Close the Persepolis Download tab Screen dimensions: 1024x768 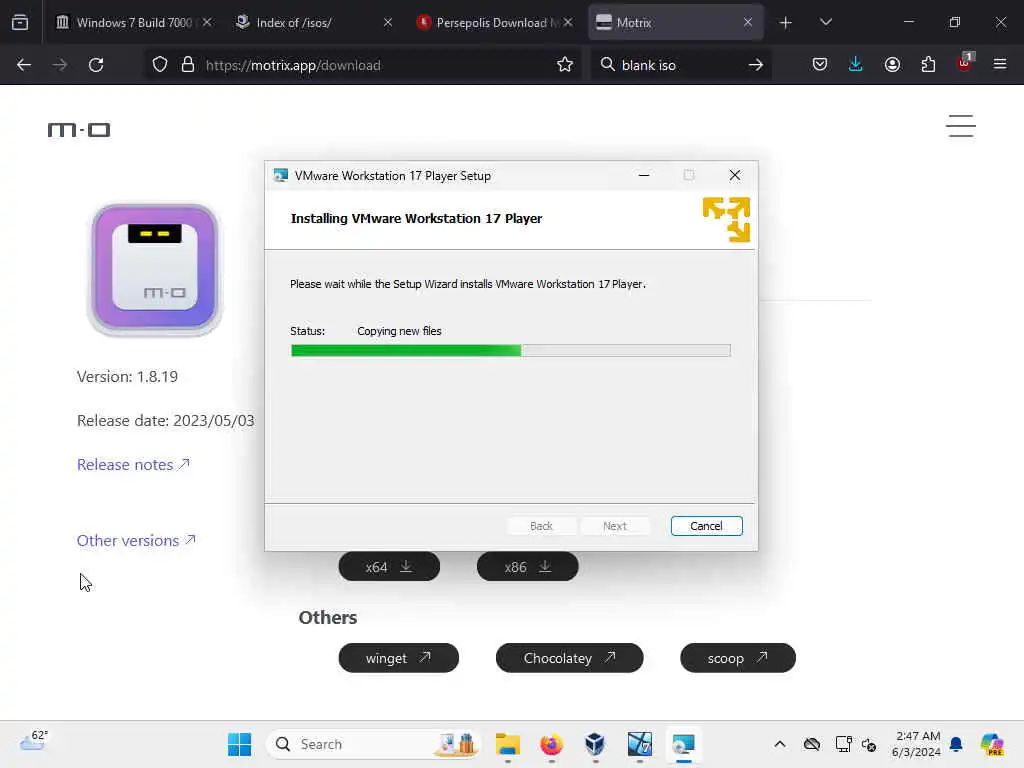pos(568,23)
